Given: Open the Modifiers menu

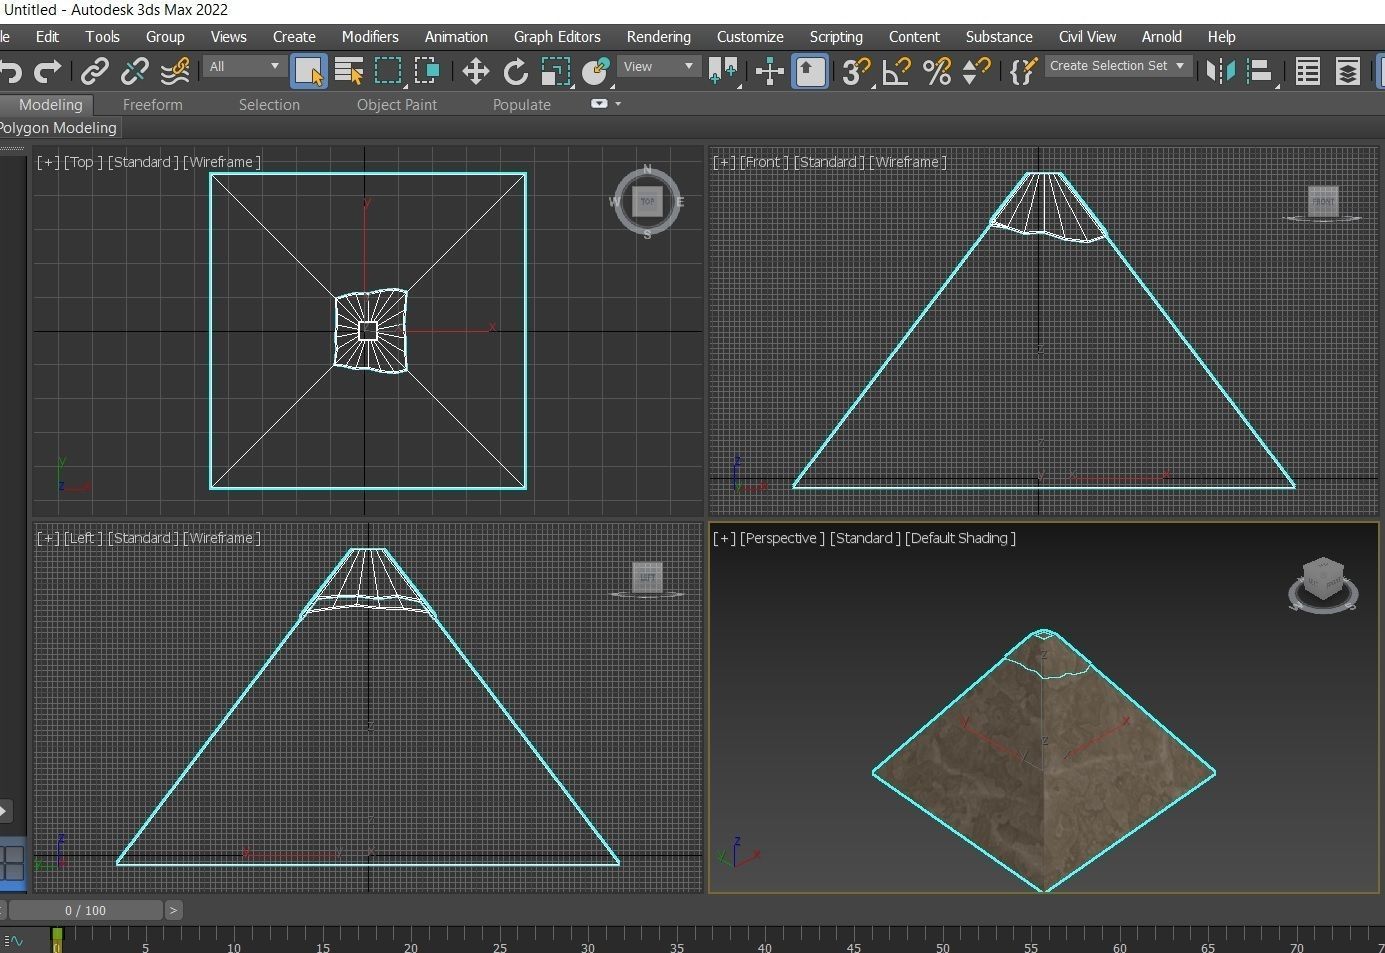Looking at the screenshot, I should pos(370,37).
